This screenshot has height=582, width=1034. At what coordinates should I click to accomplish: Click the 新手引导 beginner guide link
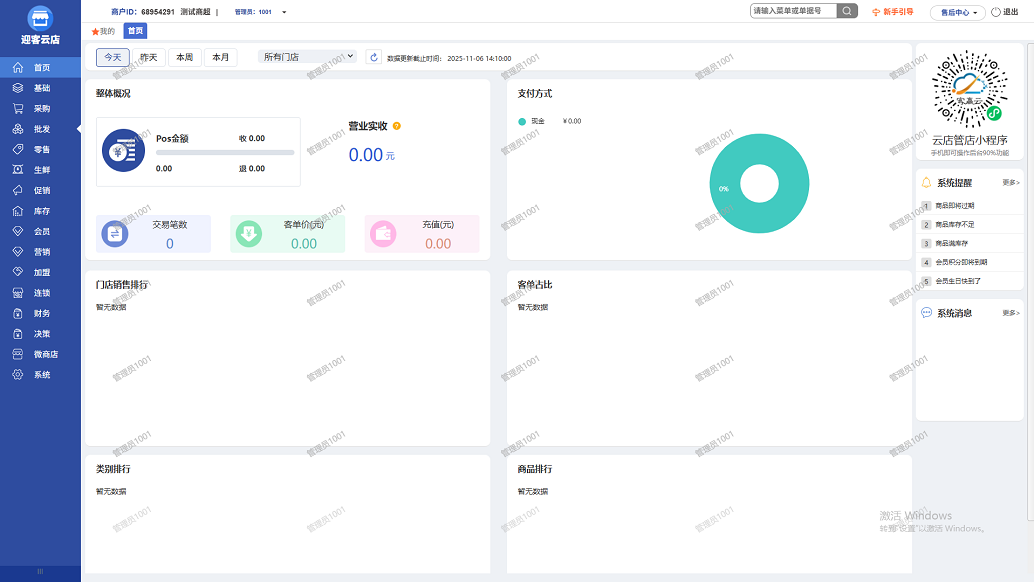pyautogui.click(x=893, y=12)
